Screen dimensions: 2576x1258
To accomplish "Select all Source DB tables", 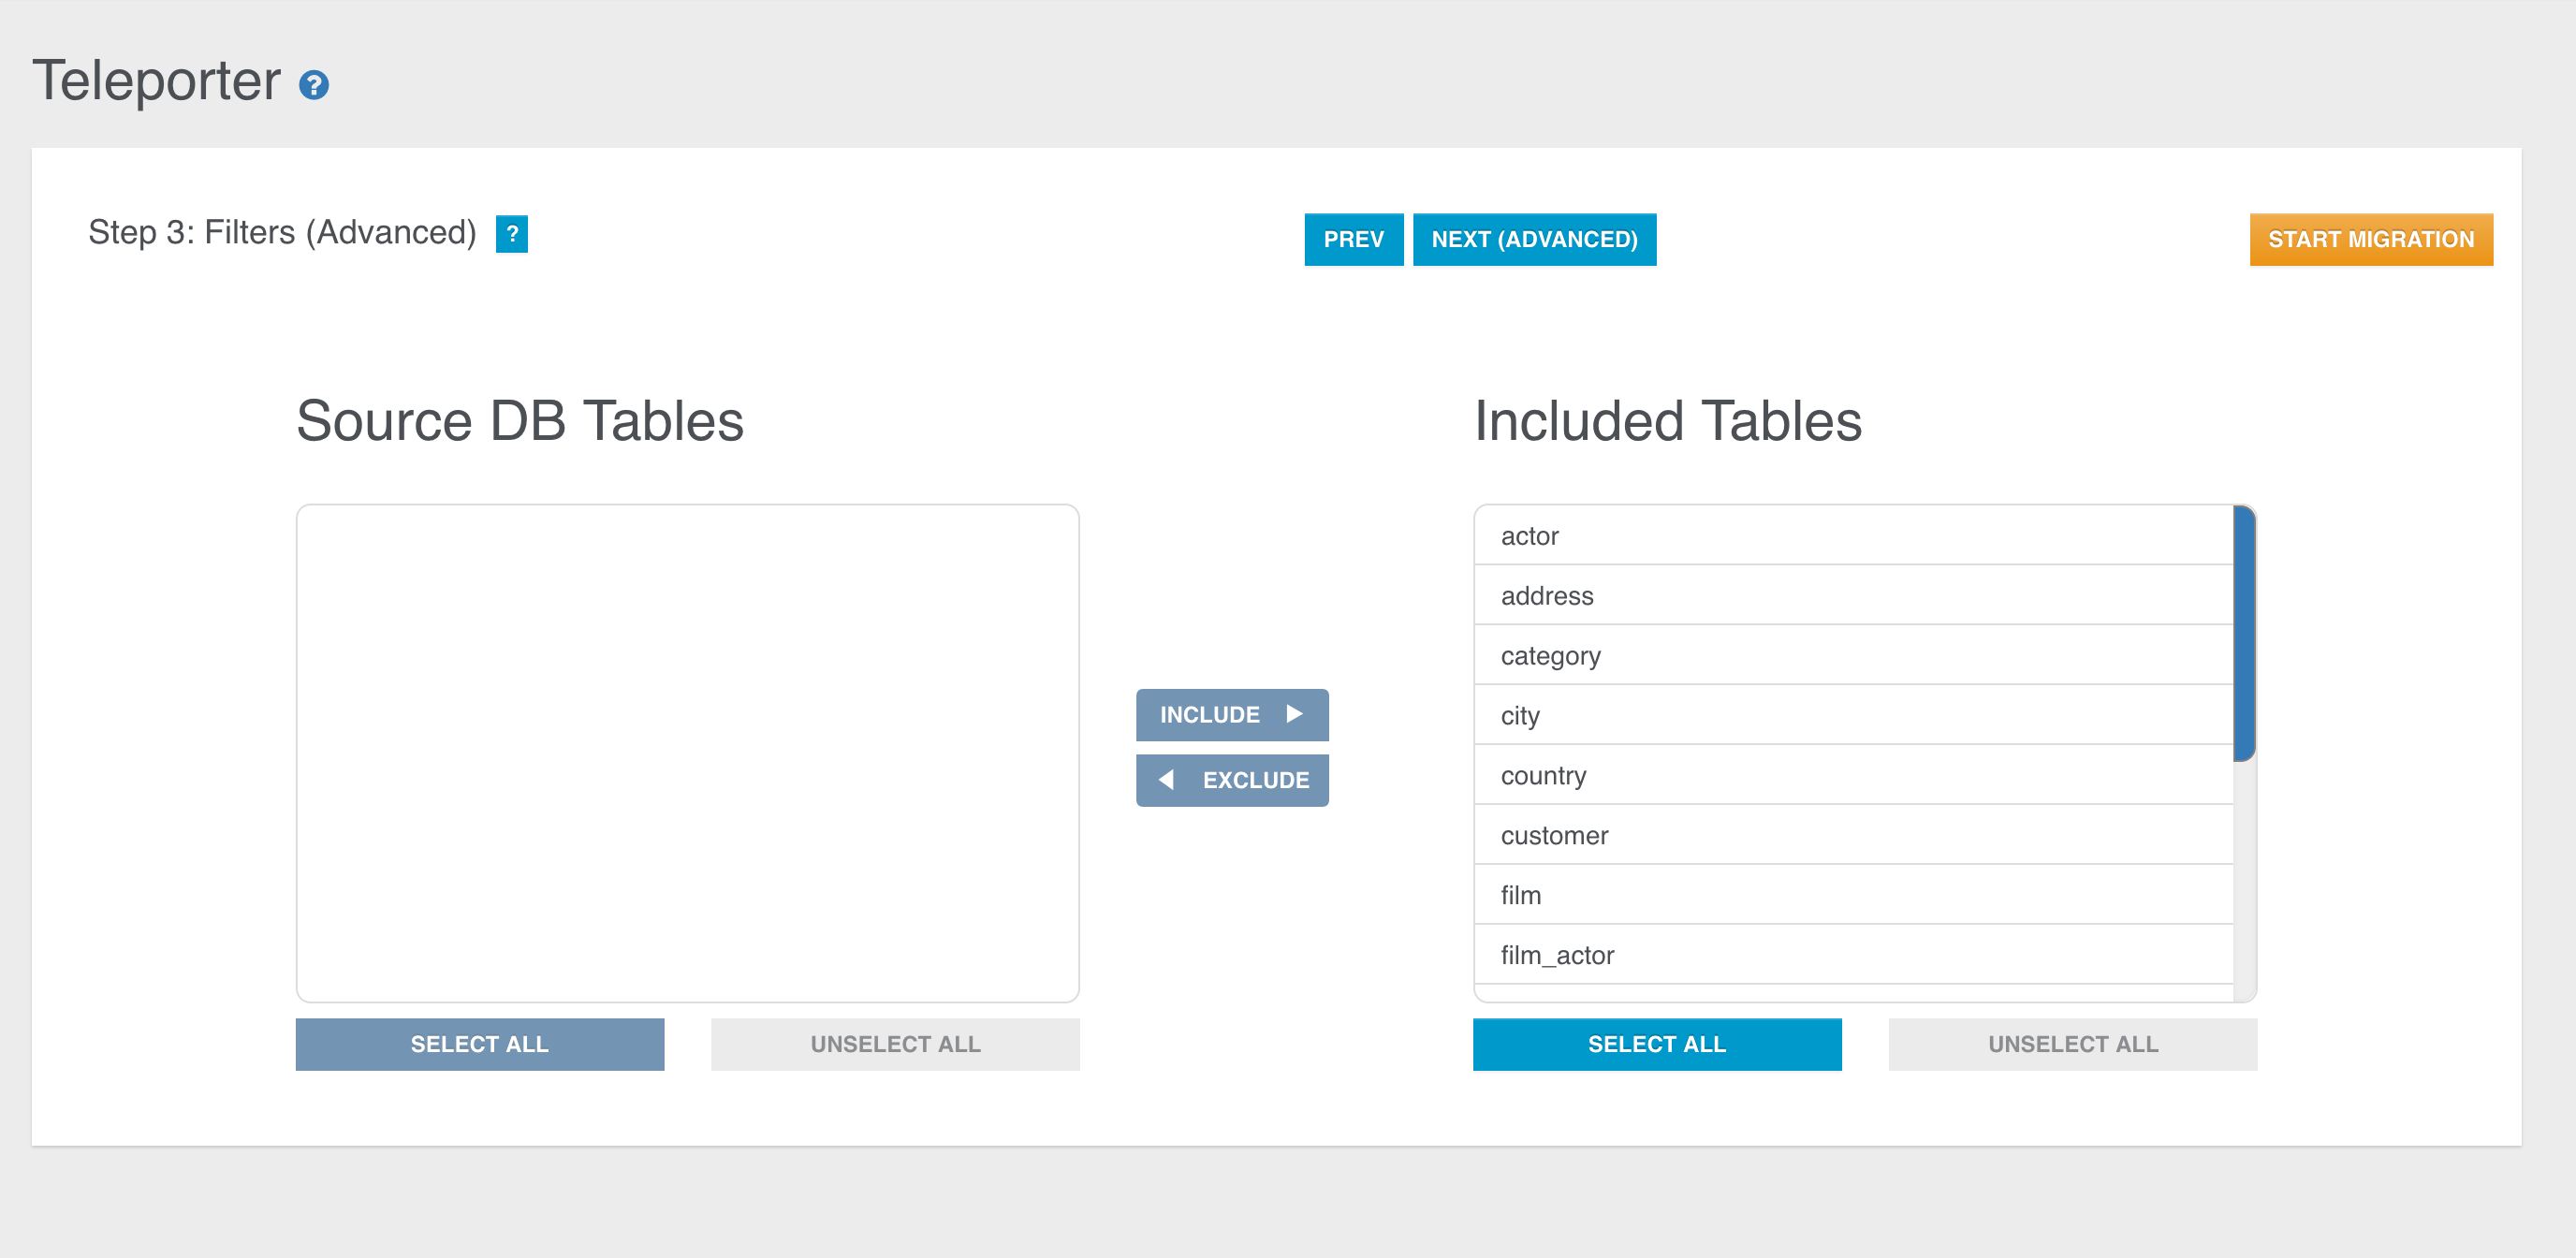I will tap(479, 1044).
